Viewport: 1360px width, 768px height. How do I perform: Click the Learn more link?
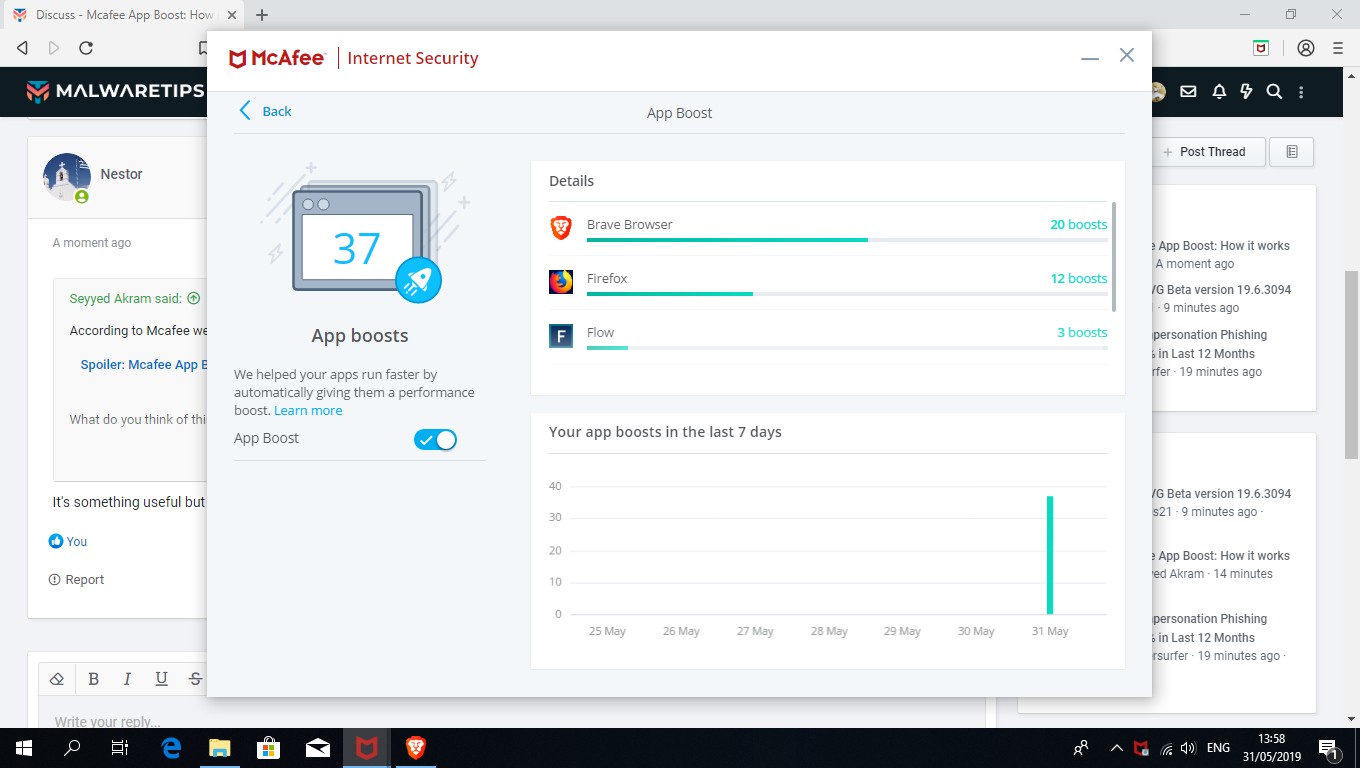coord(308,411)
